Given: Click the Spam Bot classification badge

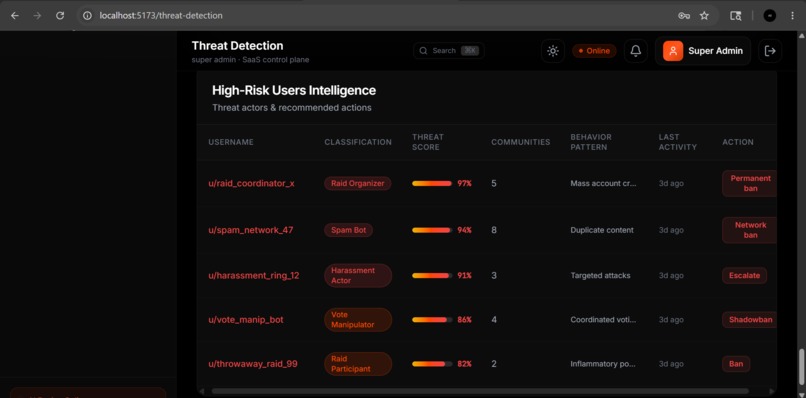Looking at the screenshot, I should pos(349,230).
